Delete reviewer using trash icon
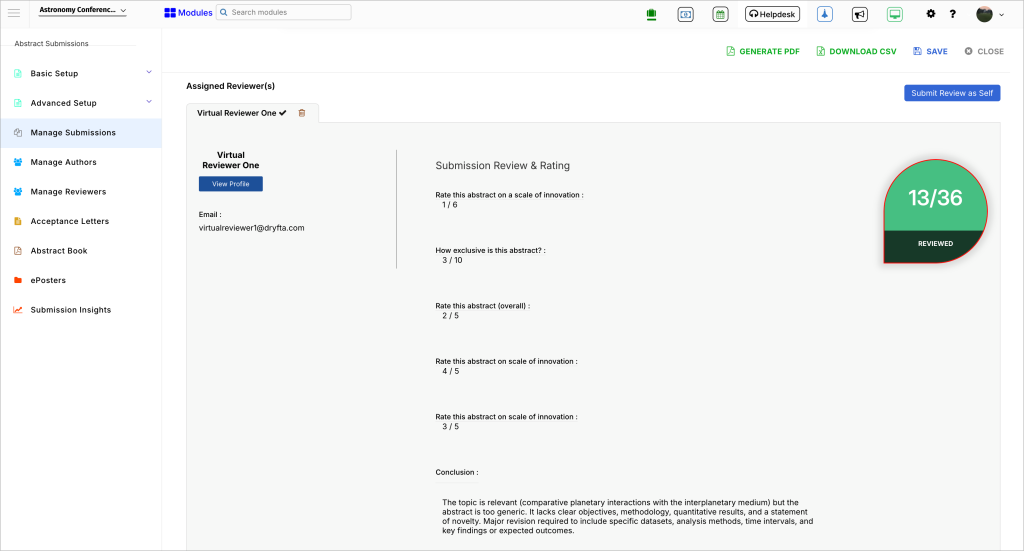 tap(302, 113)
